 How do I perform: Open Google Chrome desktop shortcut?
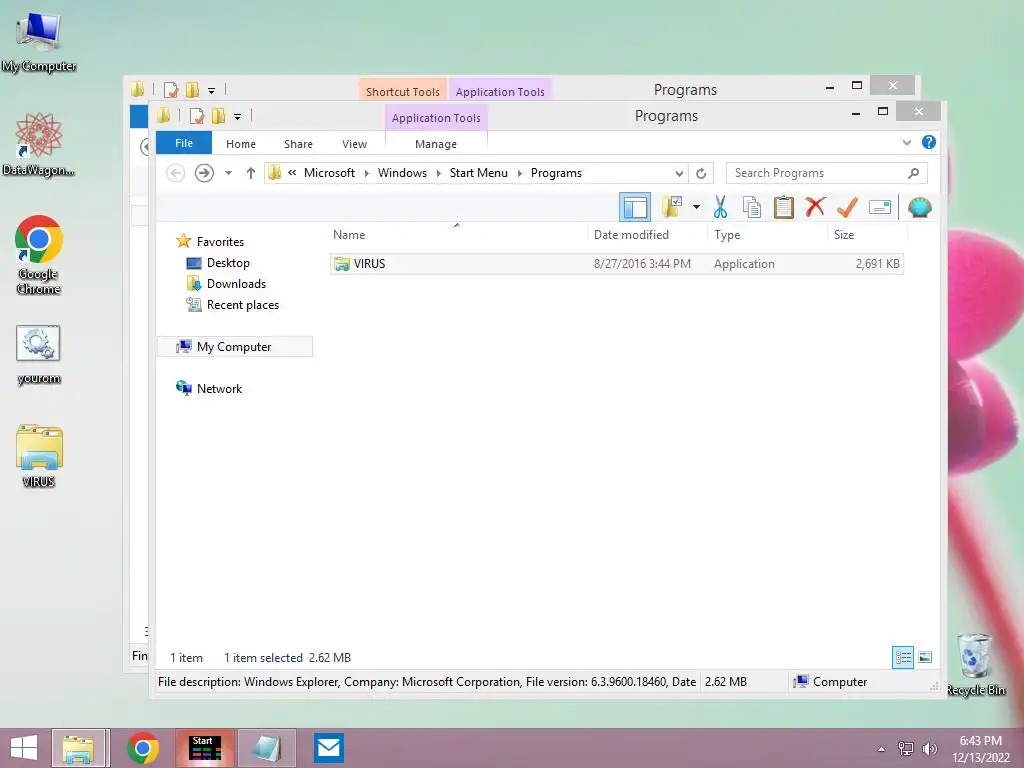click(x=39, y=255)
